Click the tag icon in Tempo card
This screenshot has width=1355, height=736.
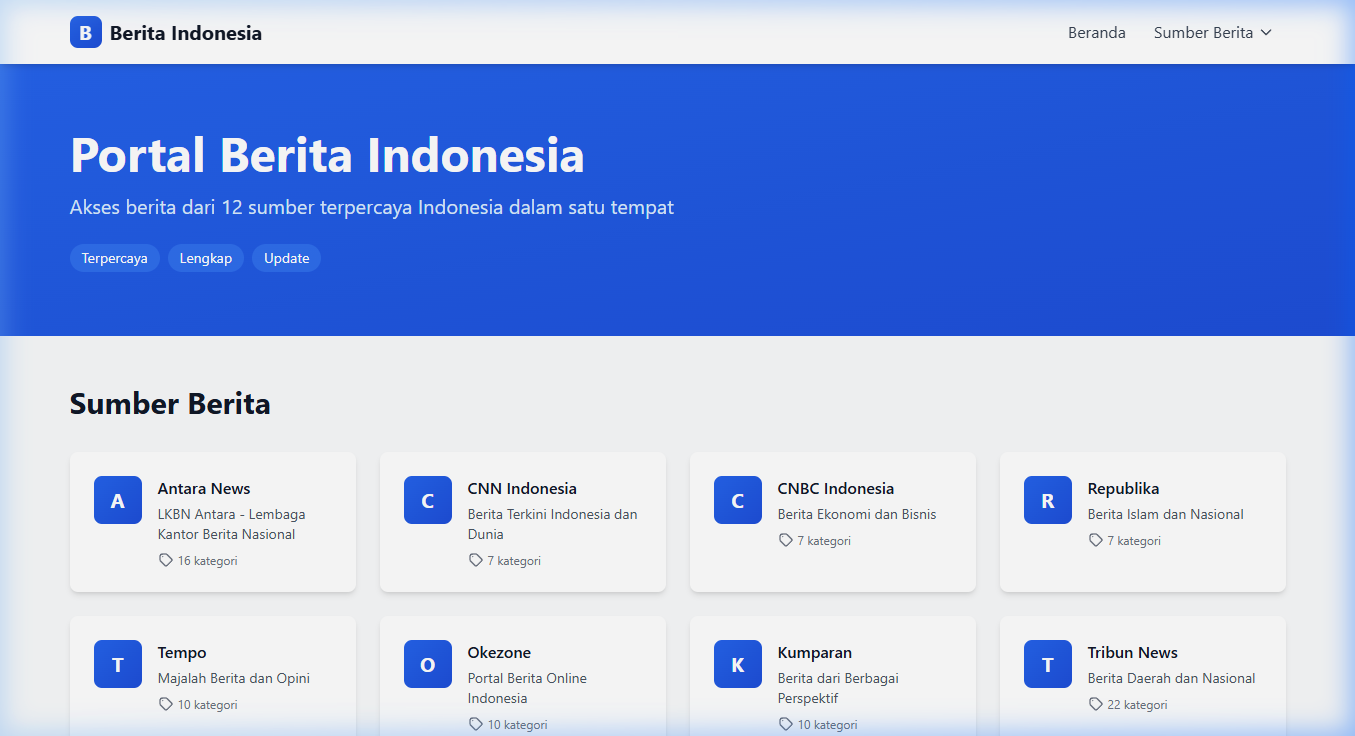click(x=166, y=704)
